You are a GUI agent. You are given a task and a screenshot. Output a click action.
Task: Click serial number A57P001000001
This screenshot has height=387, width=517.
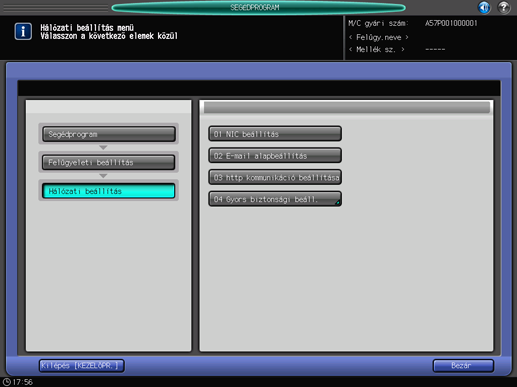(x=451, y=23)
